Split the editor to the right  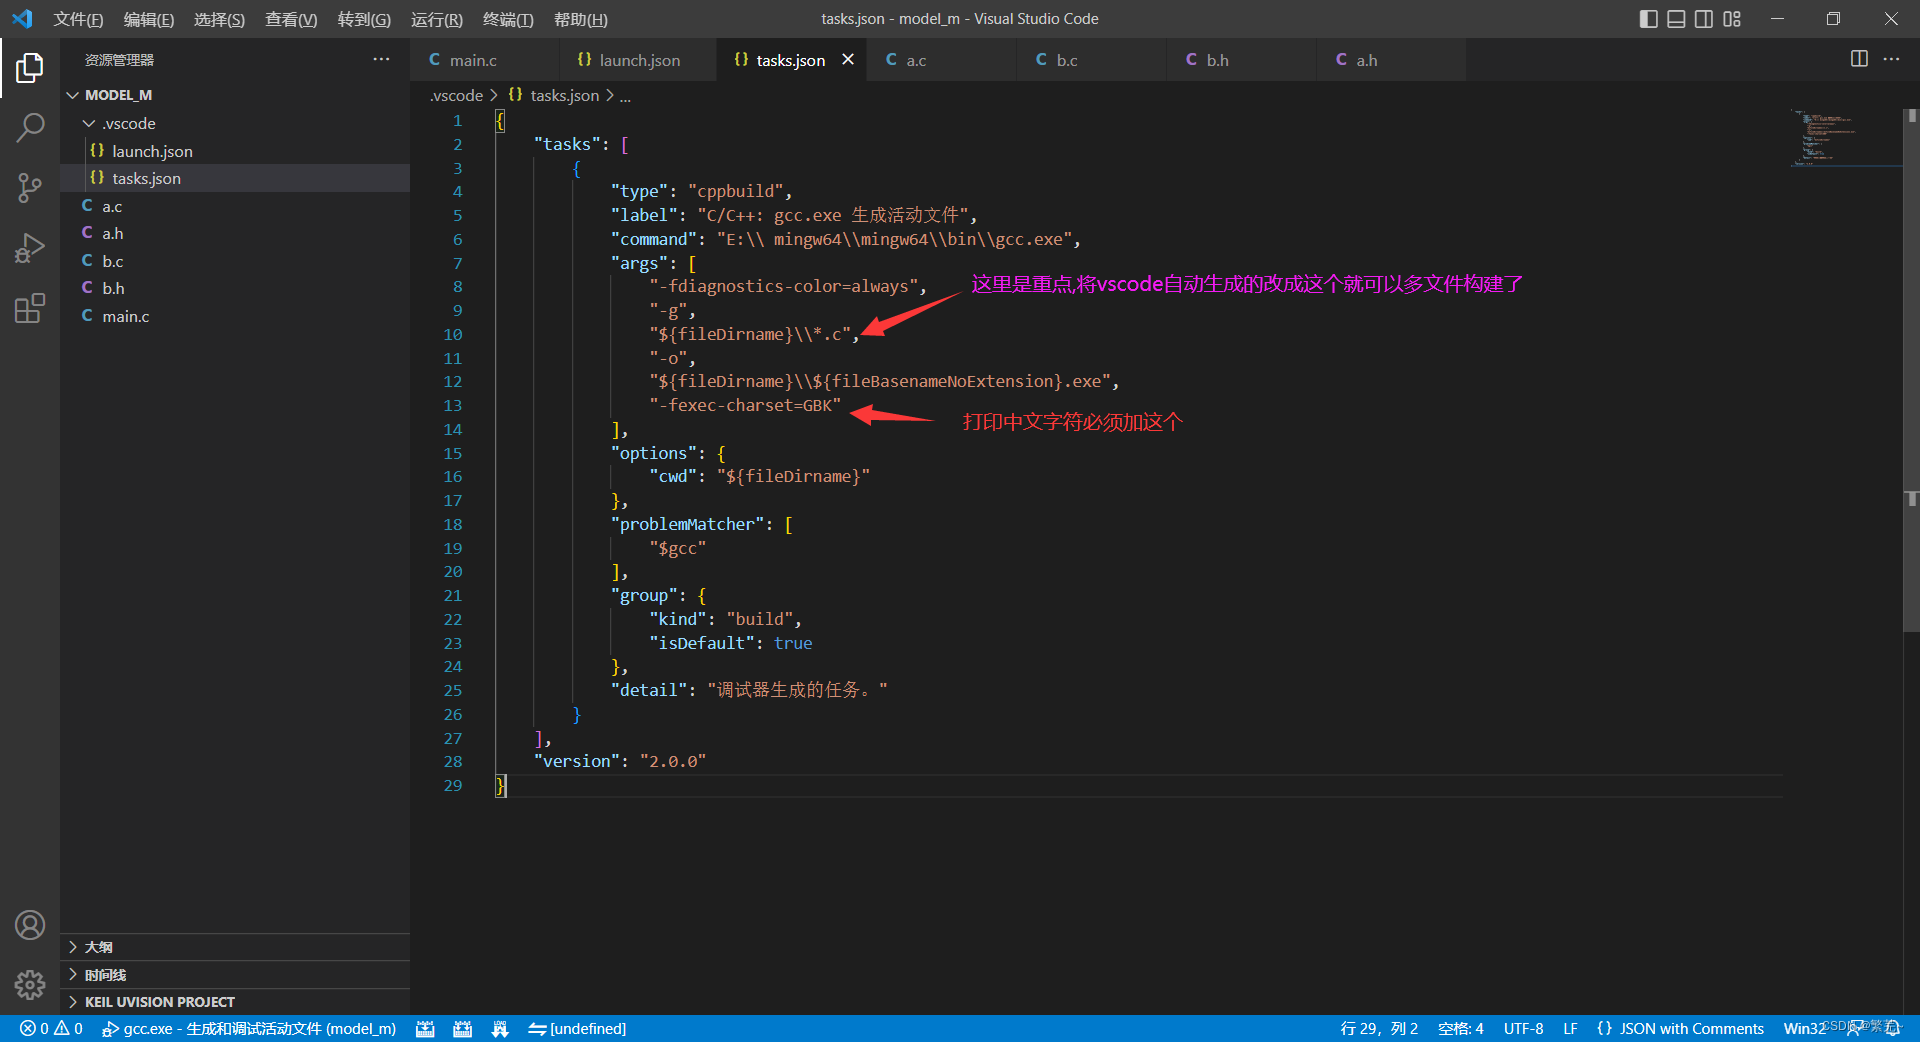[x=1859, y=59]
